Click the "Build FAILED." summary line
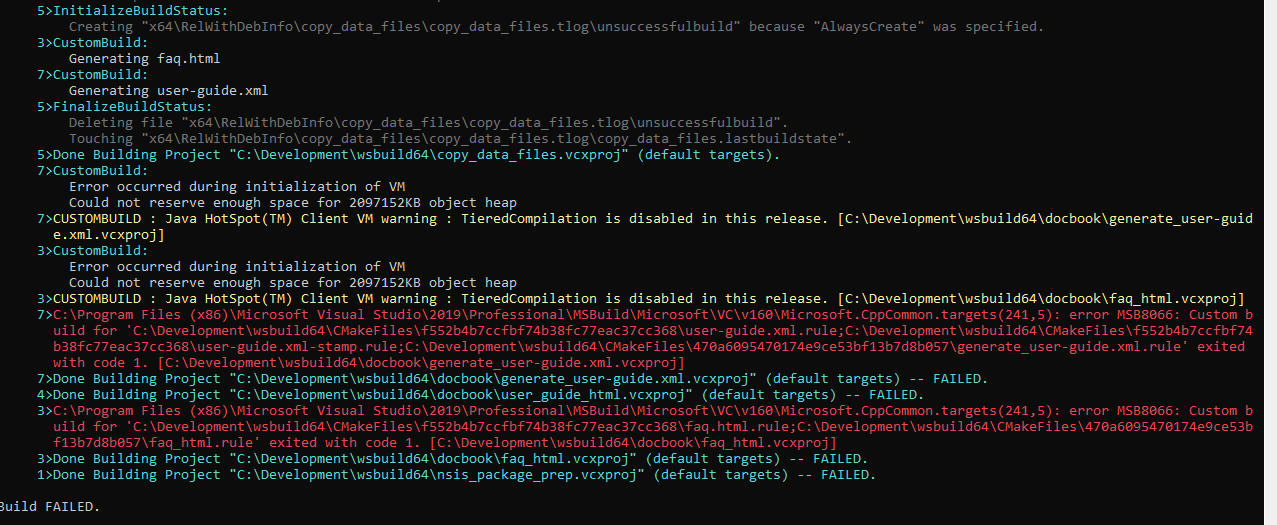 point(50,507)
